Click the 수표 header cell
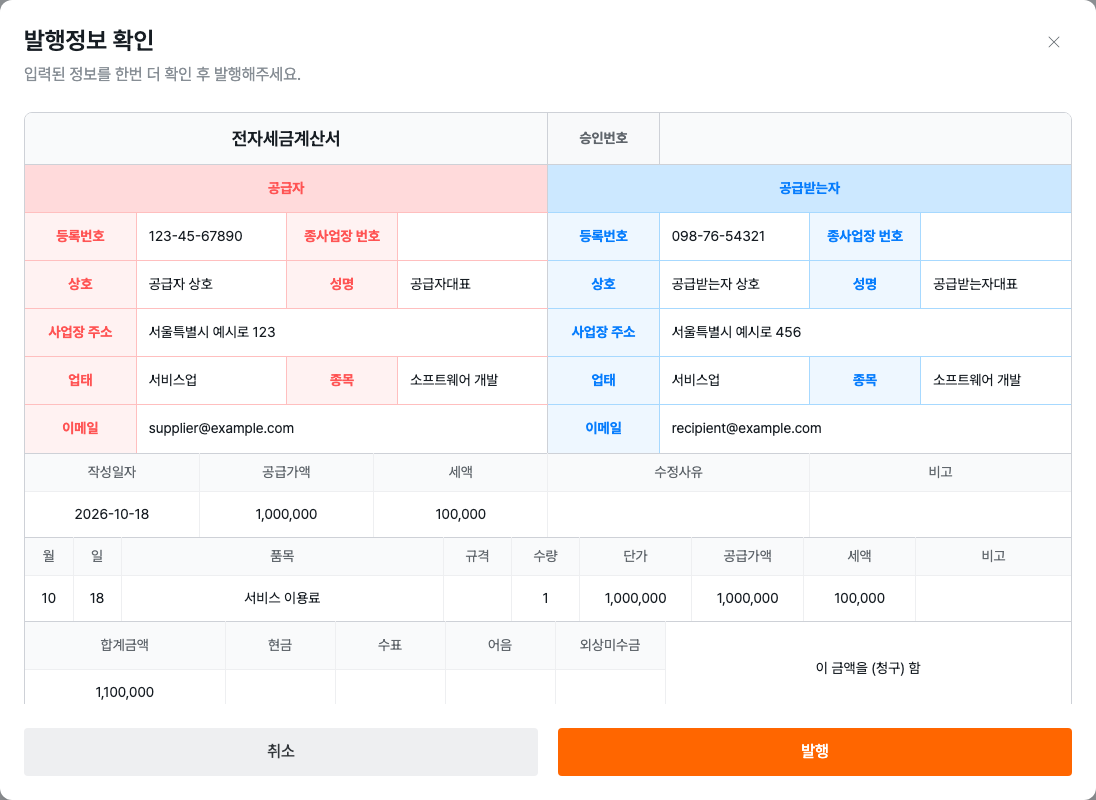The width and height of the screenshot is (1096, 800). [x=389, y=646]
